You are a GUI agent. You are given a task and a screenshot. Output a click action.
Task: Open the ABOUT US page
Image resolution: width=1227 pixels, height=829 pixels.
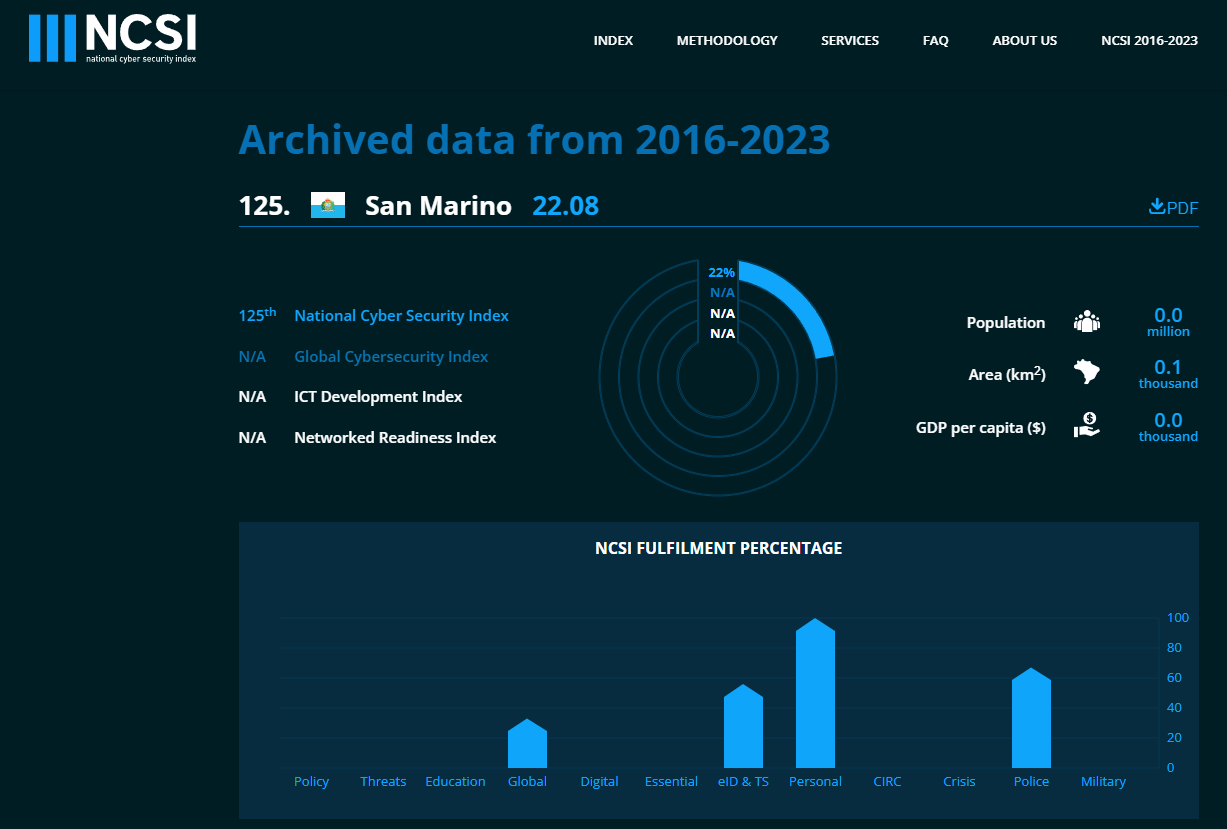(1025, 41)
